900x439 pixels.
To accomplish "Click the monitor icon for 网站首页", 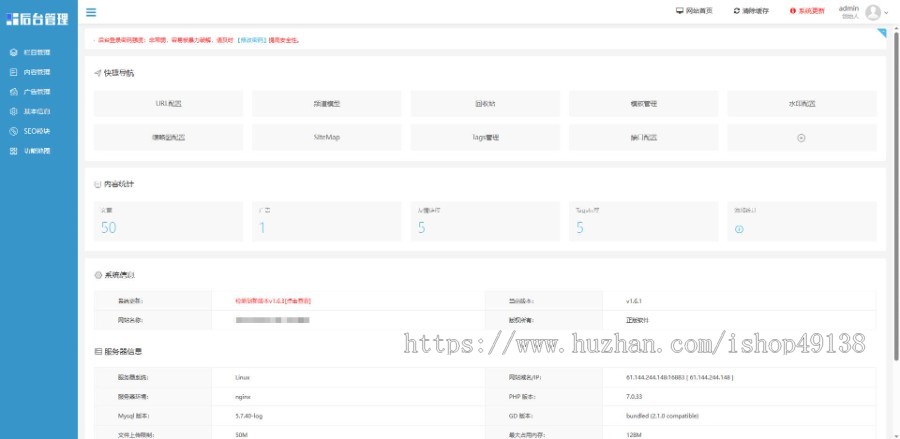I will click(x=680, y=11).
